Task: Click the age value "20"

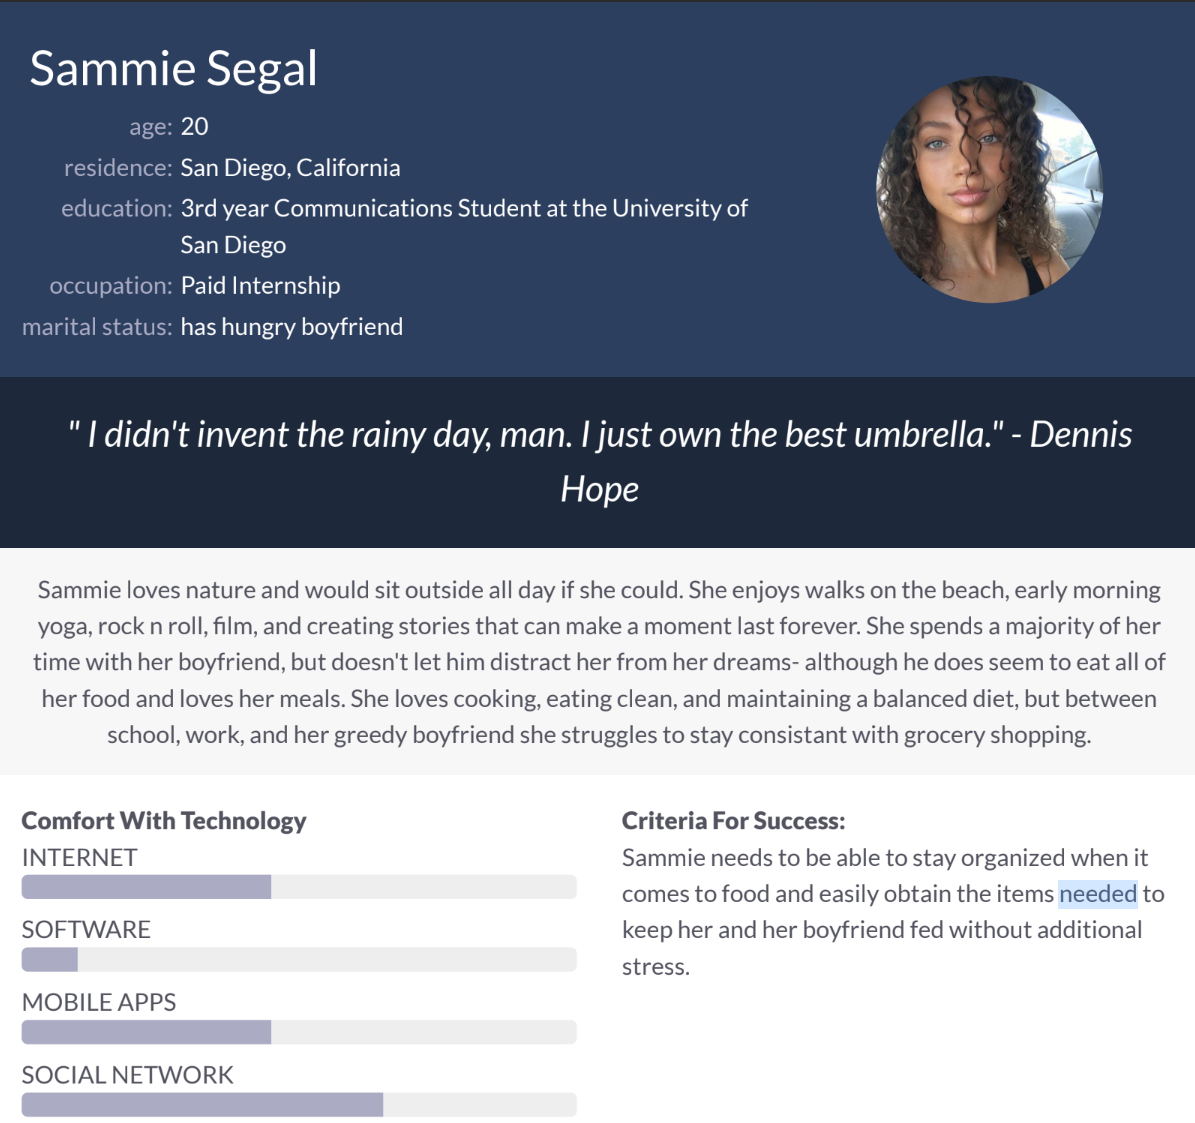Action: coord(194,127)
